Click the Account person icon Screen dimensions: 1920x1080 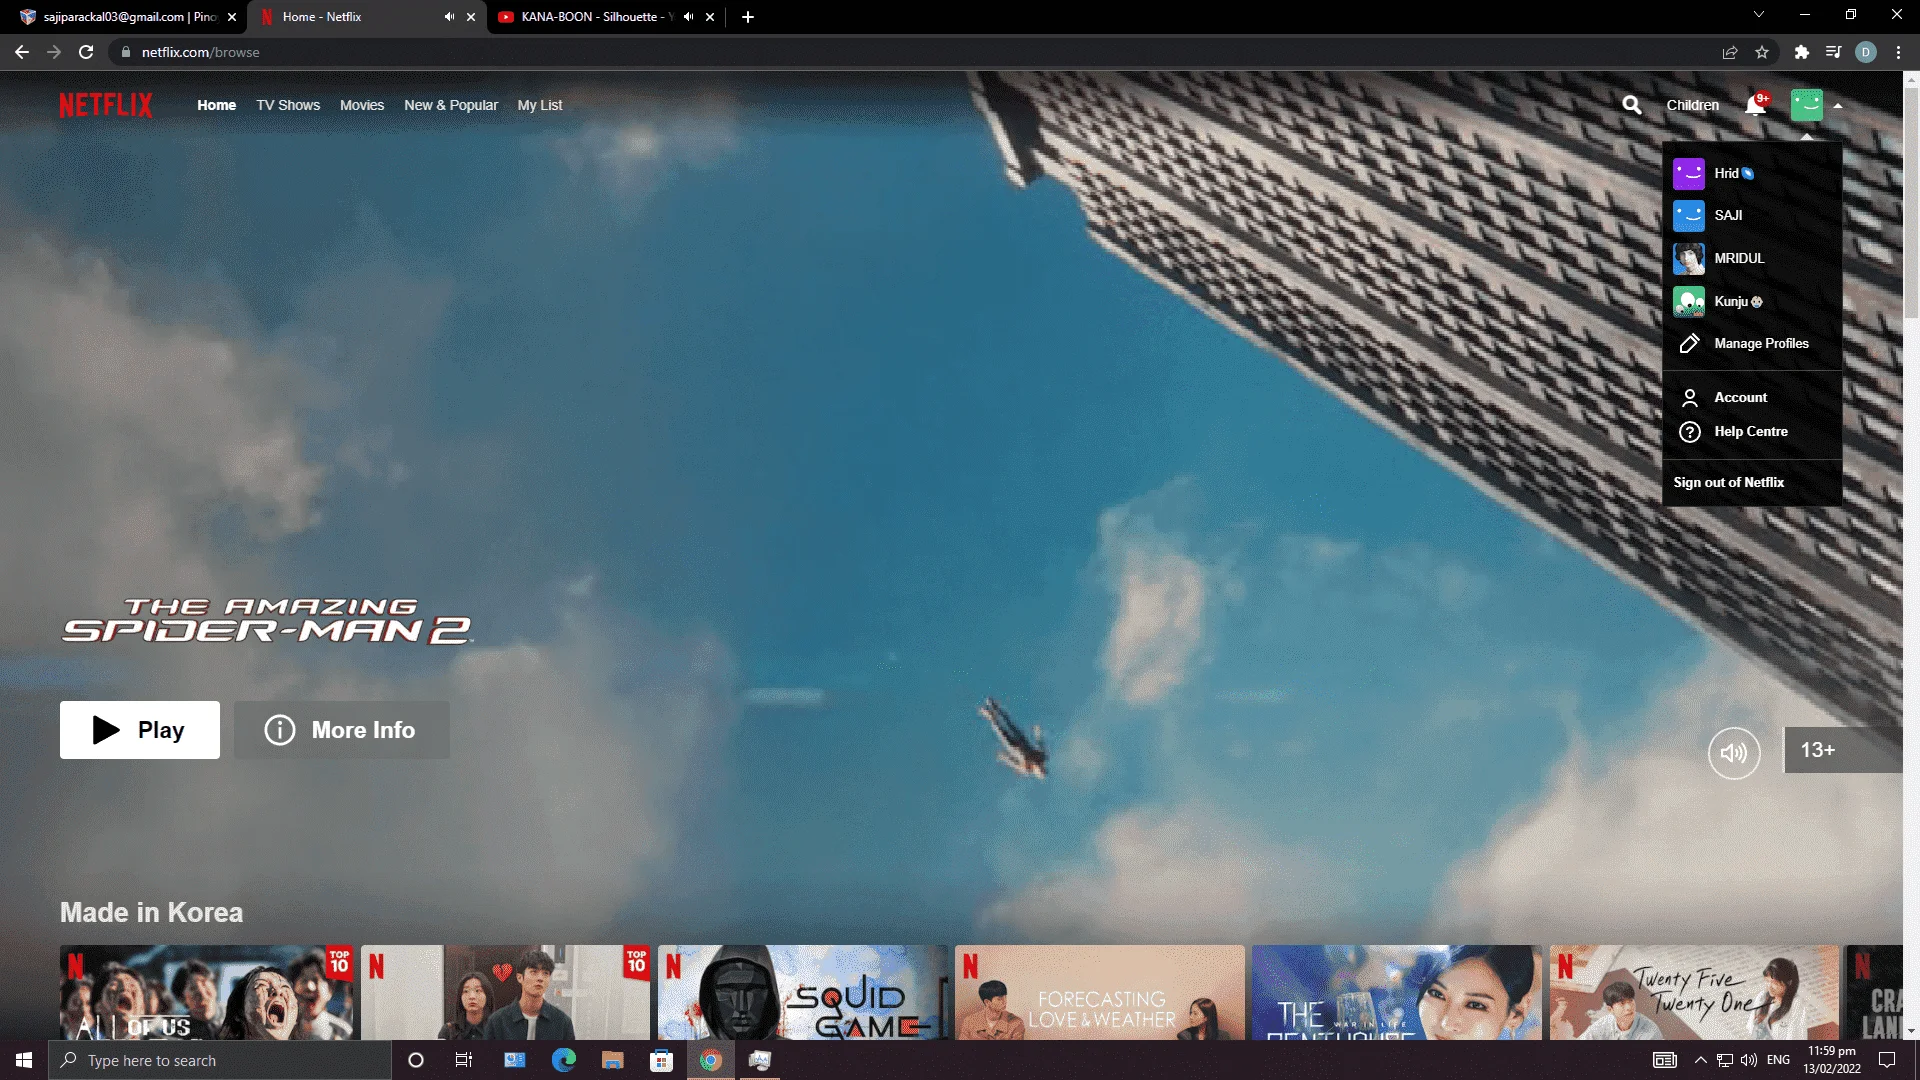tap(1689, 398)
